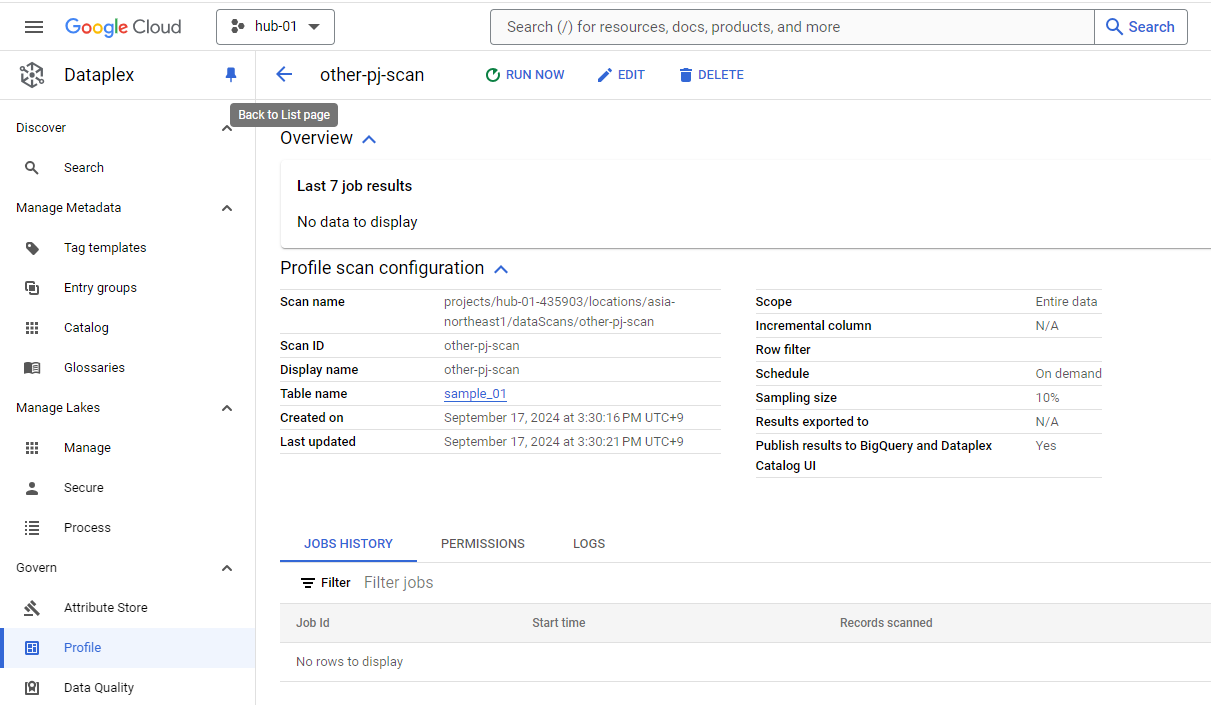Viewport: 1211px width, 705px height.
Task: Open the hub-01 project selector dropdown
Action: (x=275, y=27)
